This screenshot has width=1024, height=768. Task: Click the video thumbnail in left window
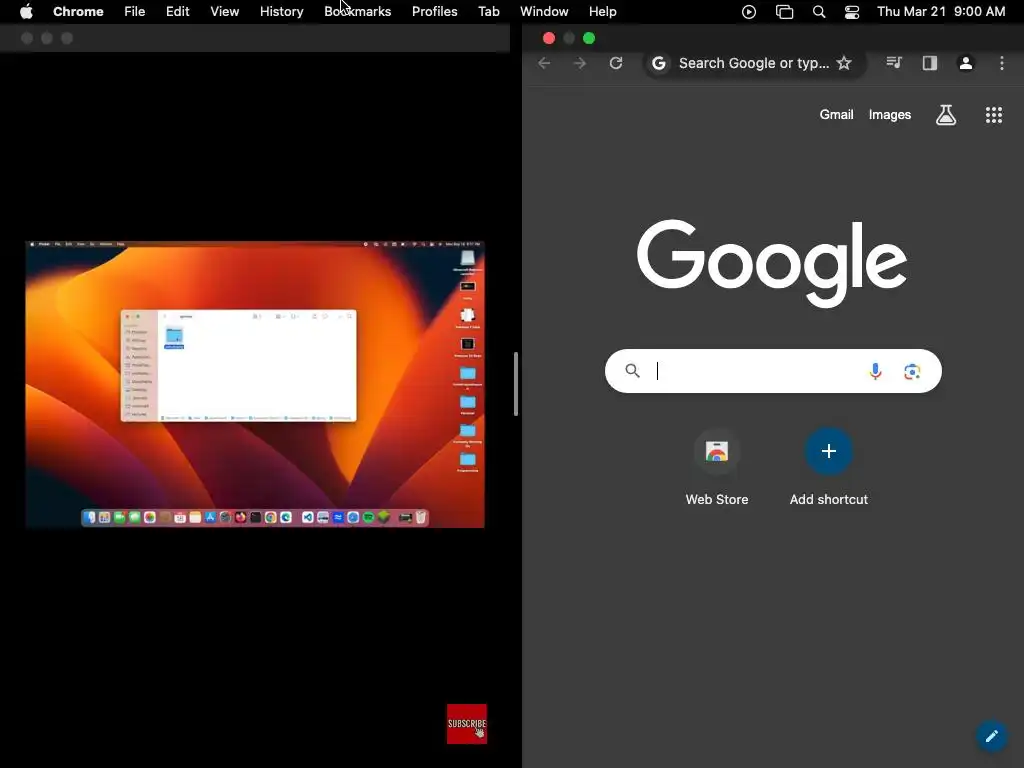point(255,384)
